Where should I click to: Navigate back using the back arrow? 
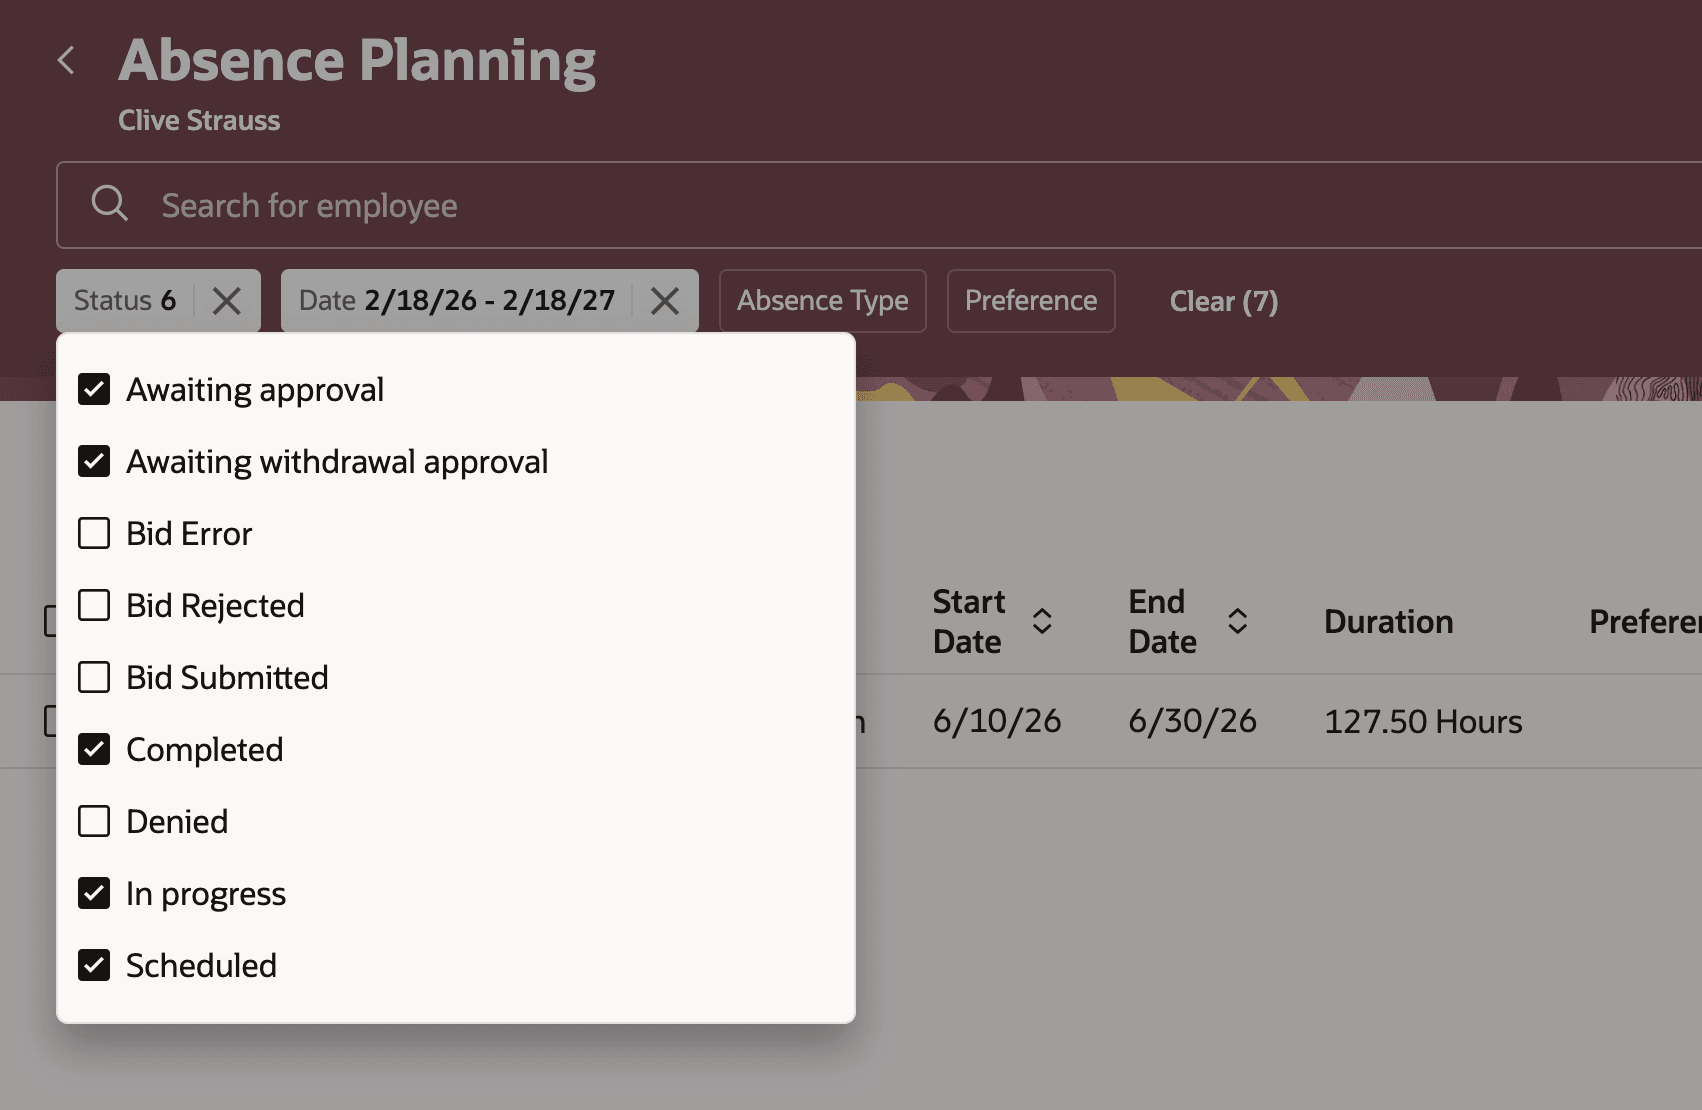click(66, 60)
